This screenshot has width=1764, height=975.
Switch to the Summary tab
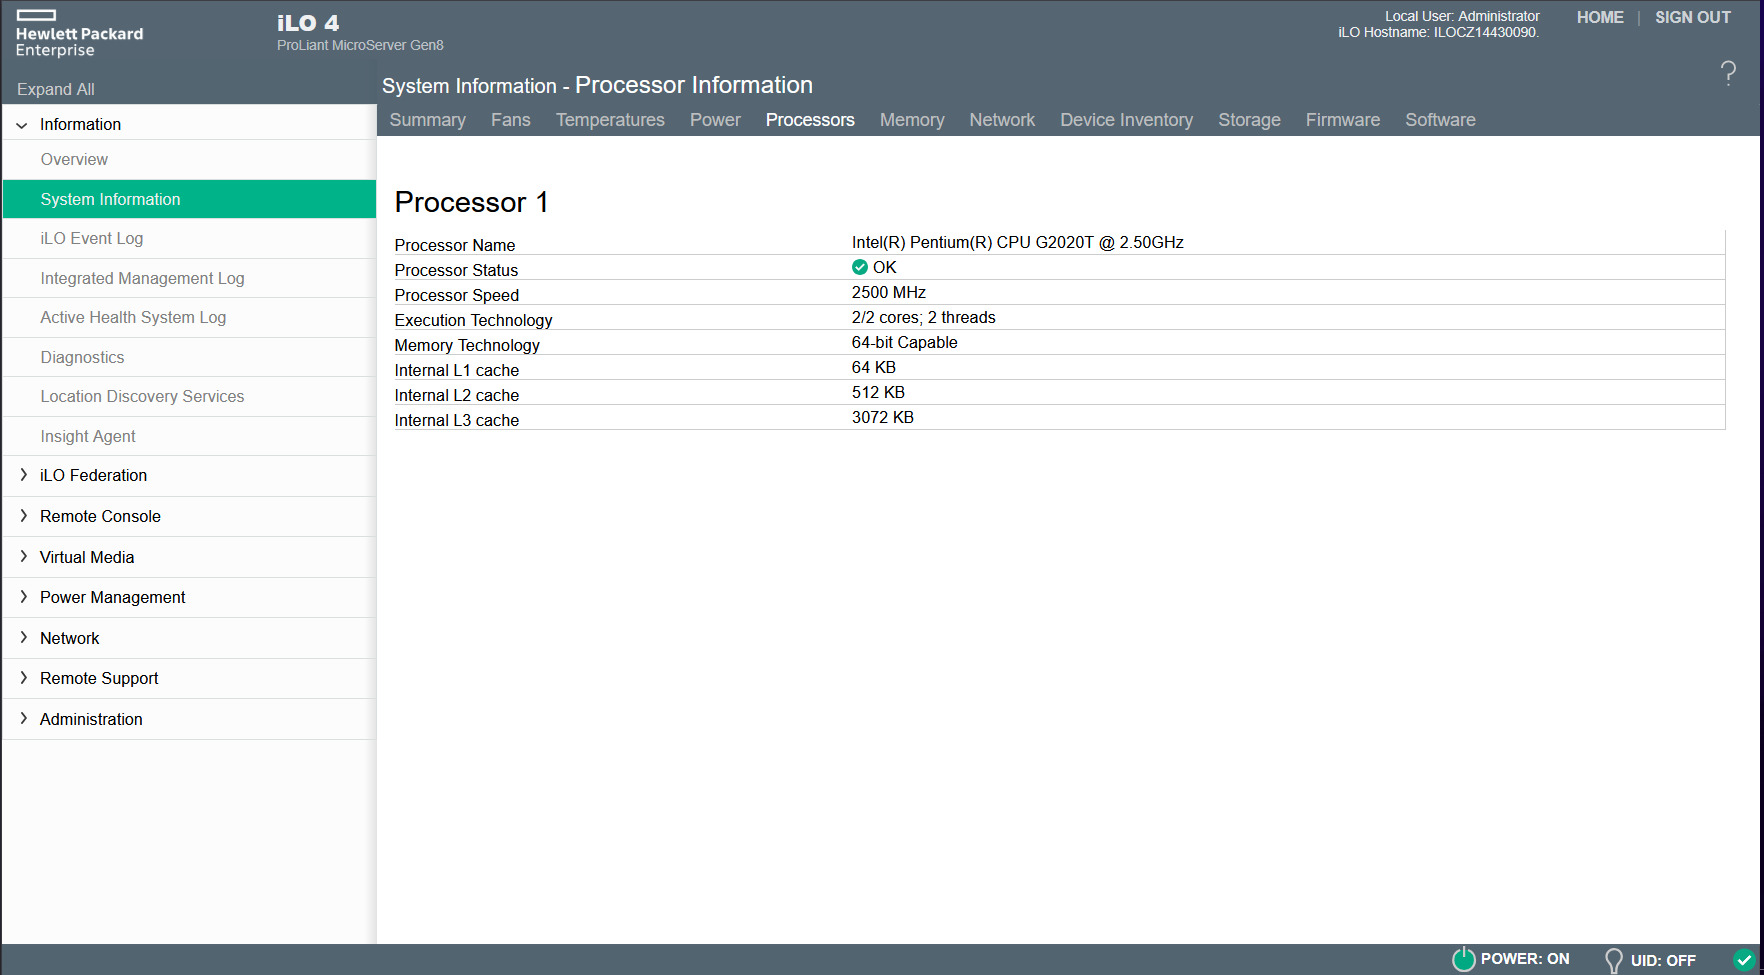pos(428,120)
